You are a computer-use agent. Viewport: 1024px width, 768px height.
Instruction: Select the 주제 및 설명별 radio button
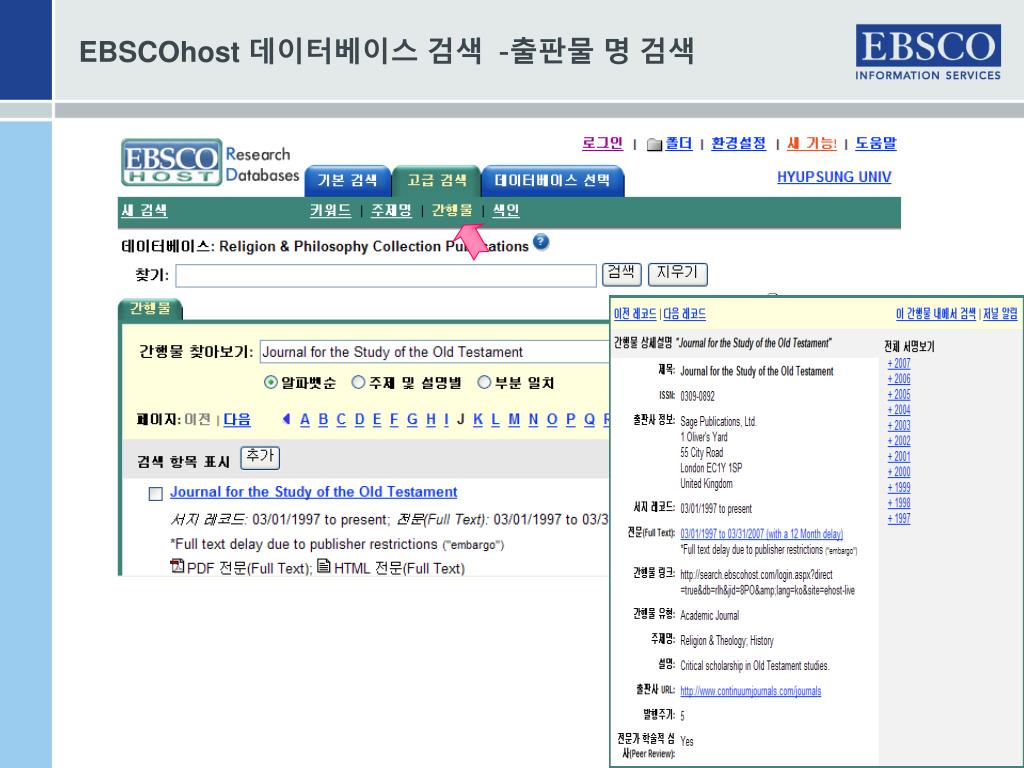pyautogui.click(x=359, y=383)
